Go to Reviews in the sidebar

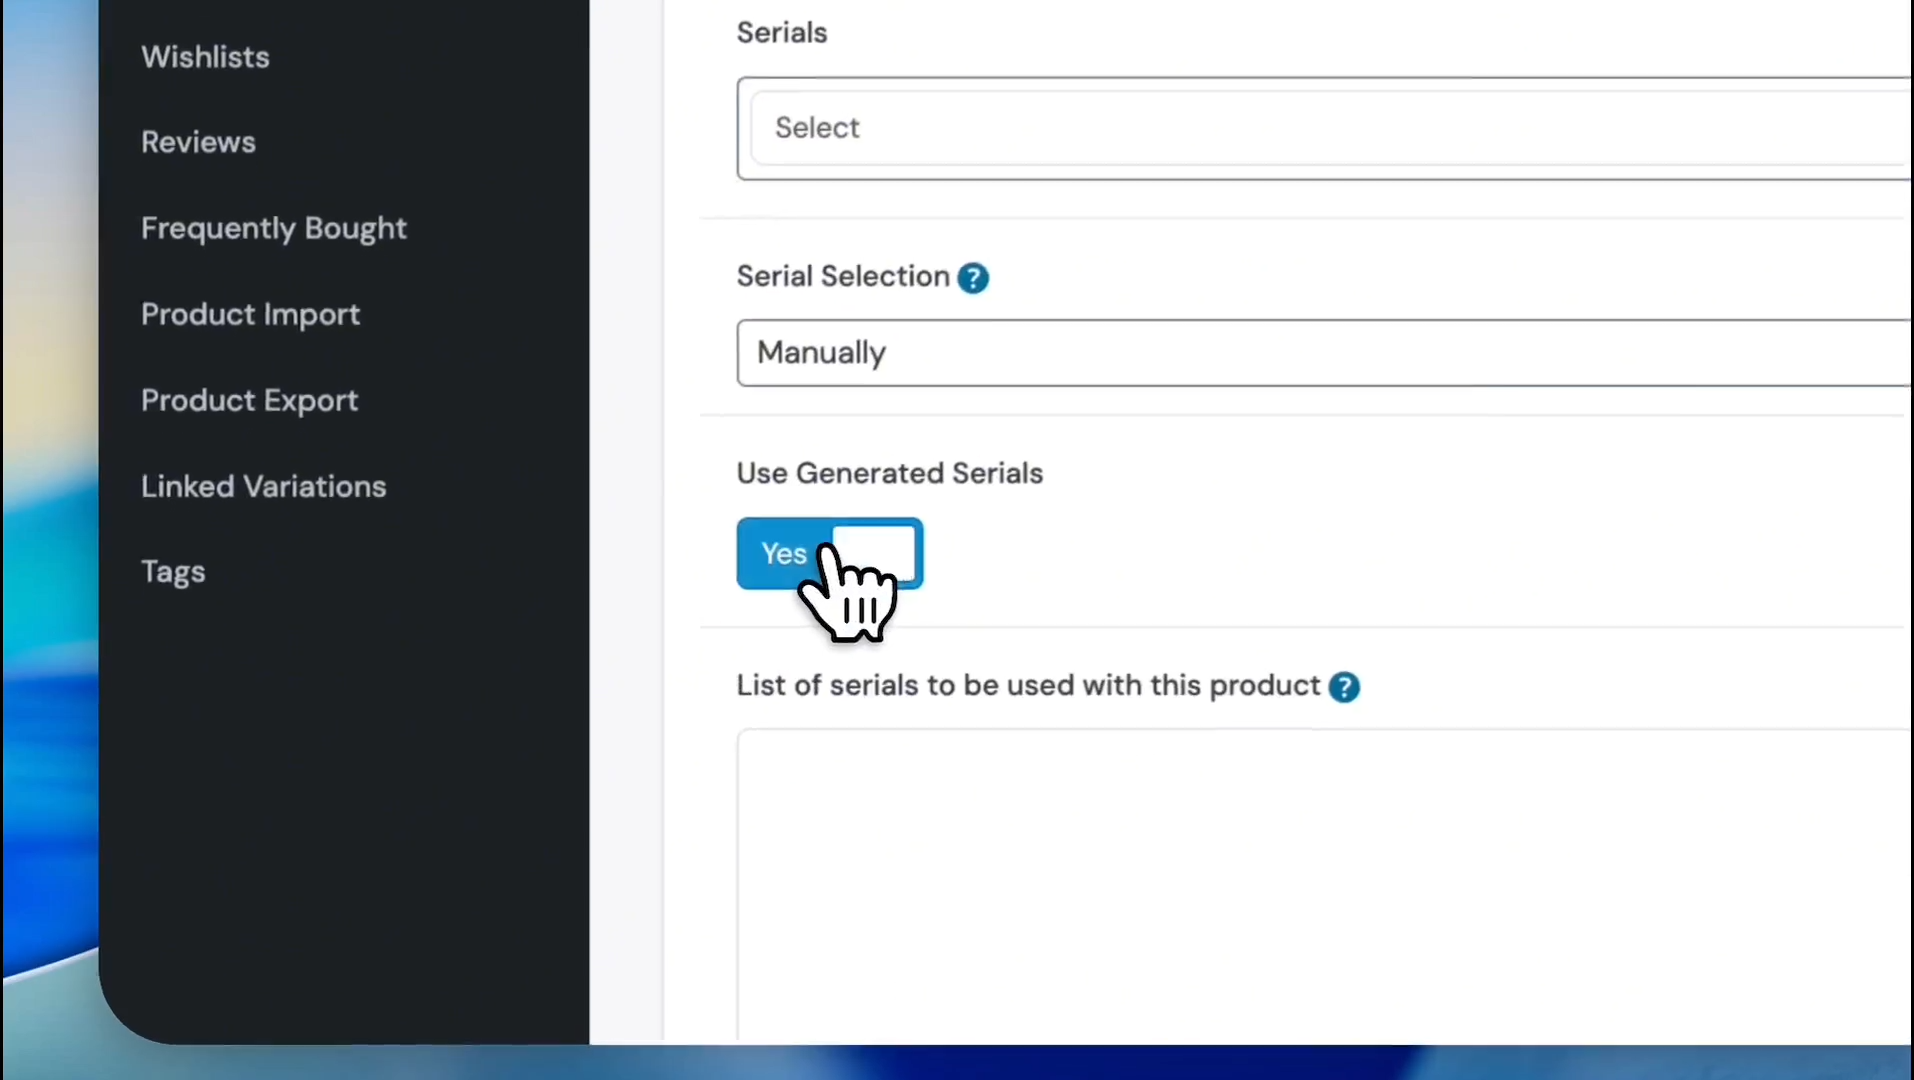click(x=198, y=142)
